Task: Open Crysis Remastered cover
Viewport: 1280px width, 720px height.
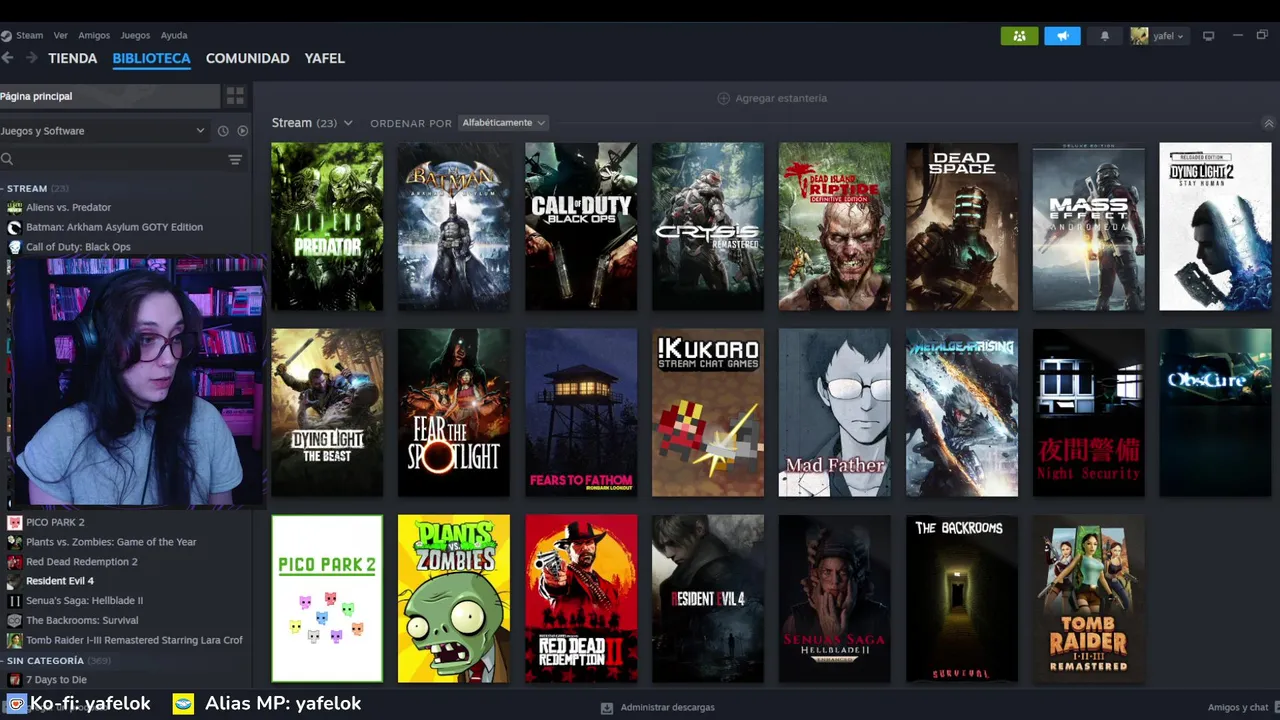Action: pos(708,226)
